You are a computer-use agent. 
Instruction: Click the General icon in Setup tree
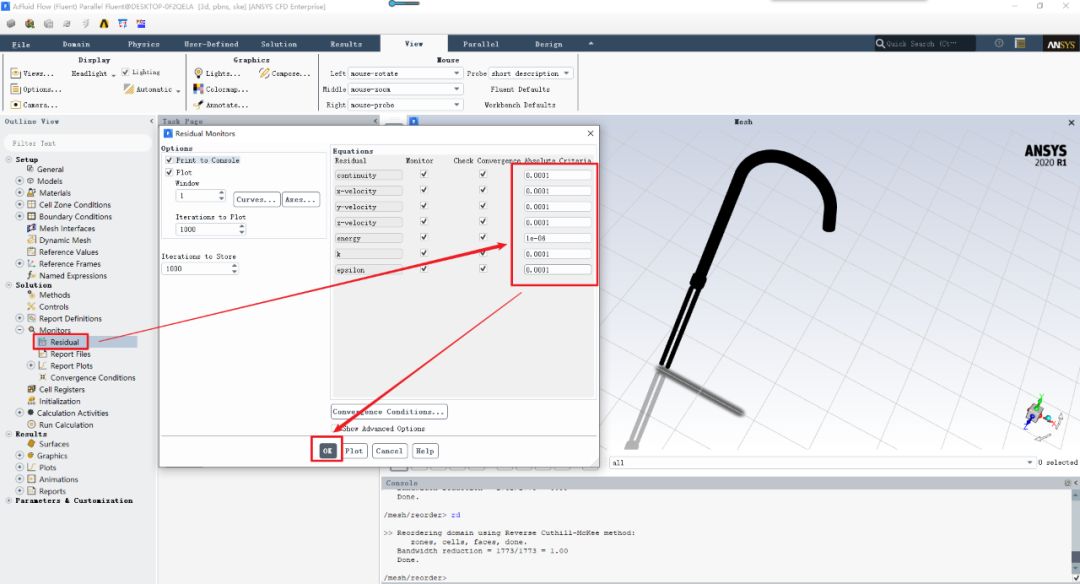30,169
